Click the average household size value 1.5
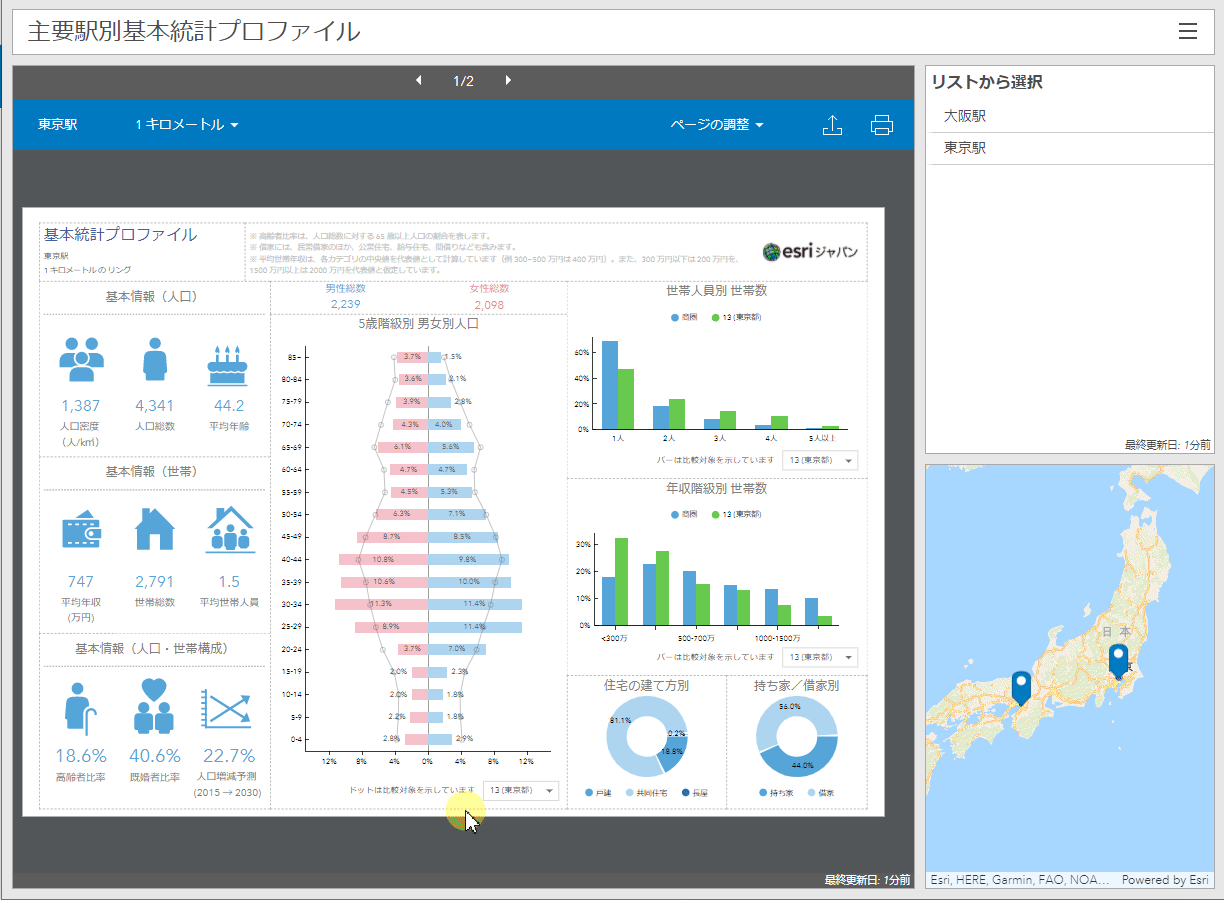 (x=229, y=581)
